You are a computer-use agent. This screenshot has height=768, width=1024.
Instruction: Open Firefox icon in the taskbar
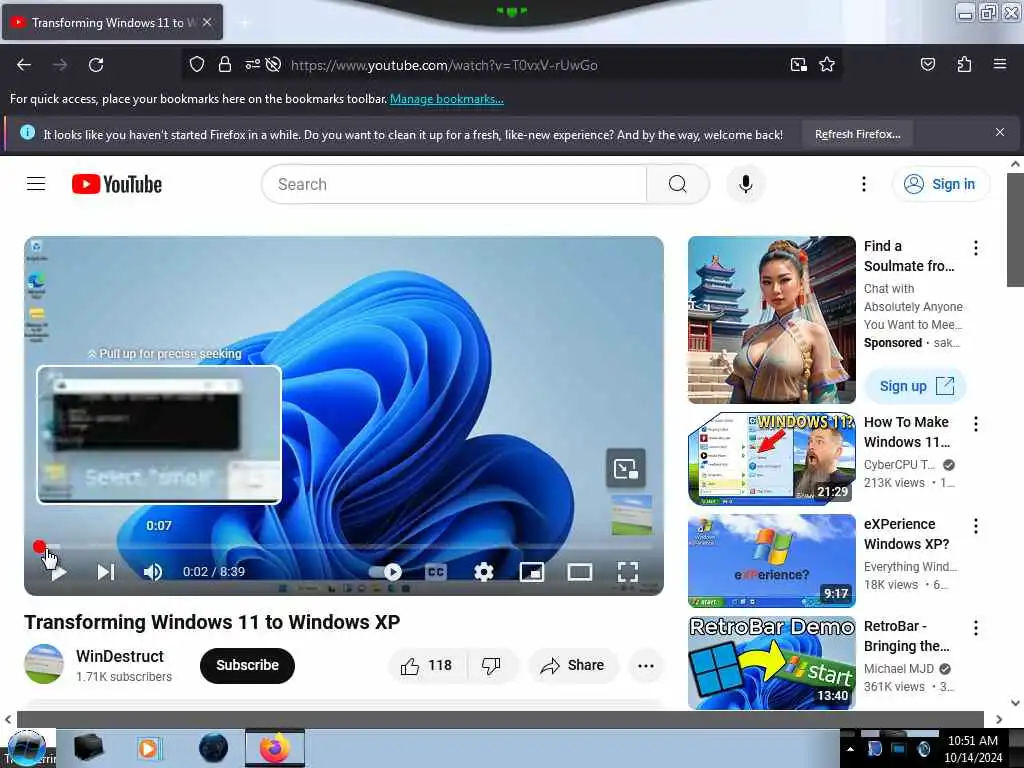click(275, 748)
